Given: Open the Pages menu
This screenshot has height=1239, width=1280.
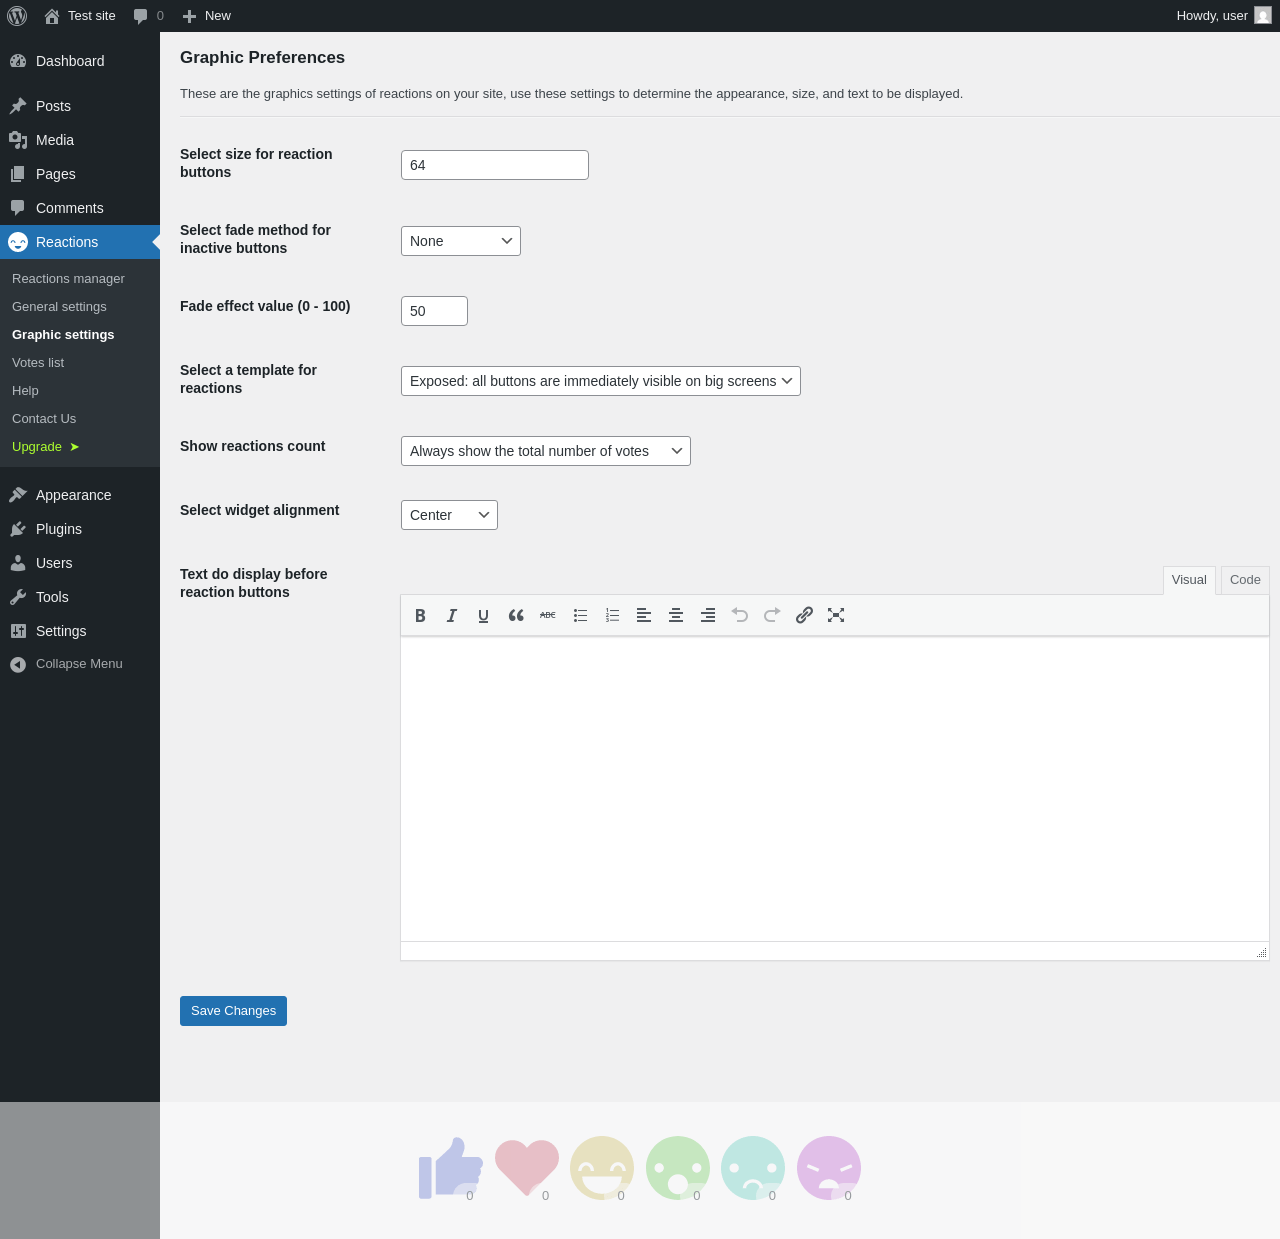Looking at the screenshot, I should (x=80, y=174).
